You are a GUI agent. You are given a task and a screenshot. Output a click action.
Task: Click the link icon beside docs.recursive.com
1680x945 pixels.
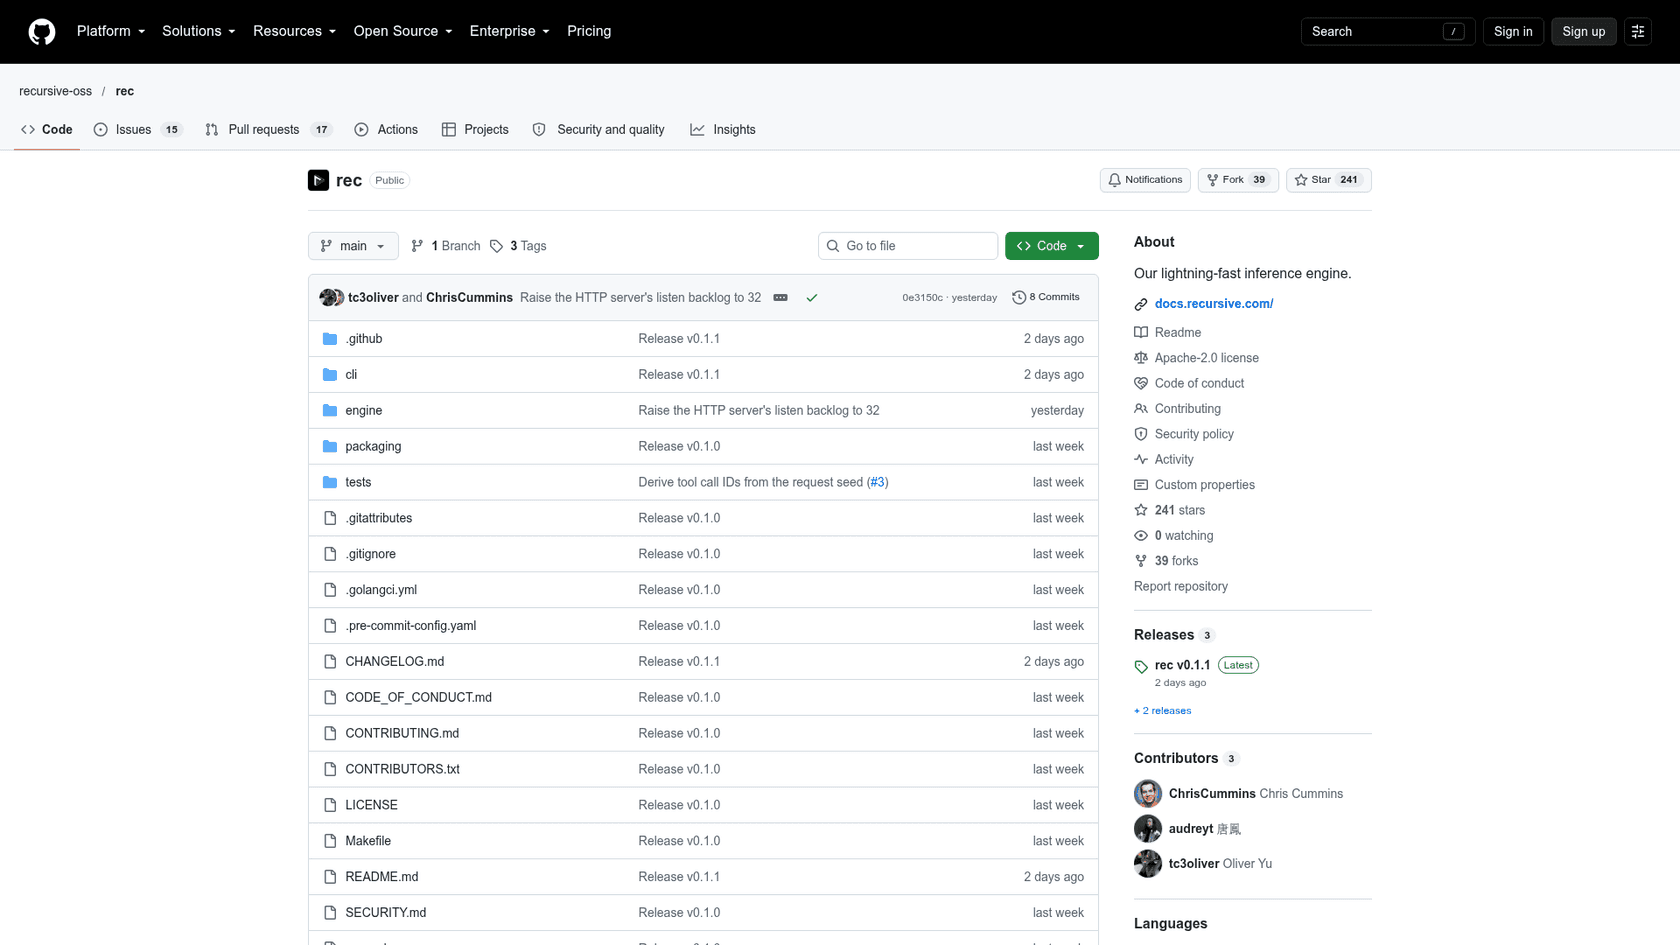(x=1141, y=304)
